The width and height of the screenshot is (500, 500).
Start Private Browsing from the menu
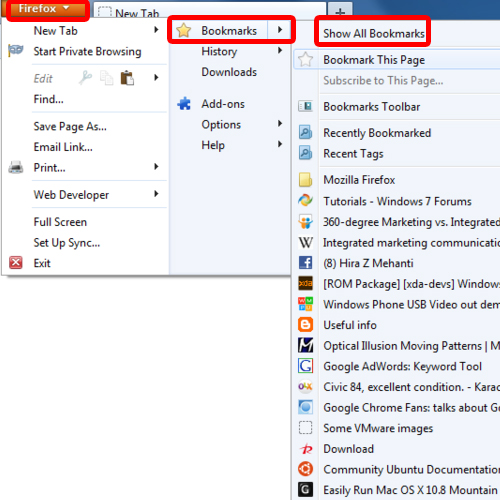click(87, 51)
